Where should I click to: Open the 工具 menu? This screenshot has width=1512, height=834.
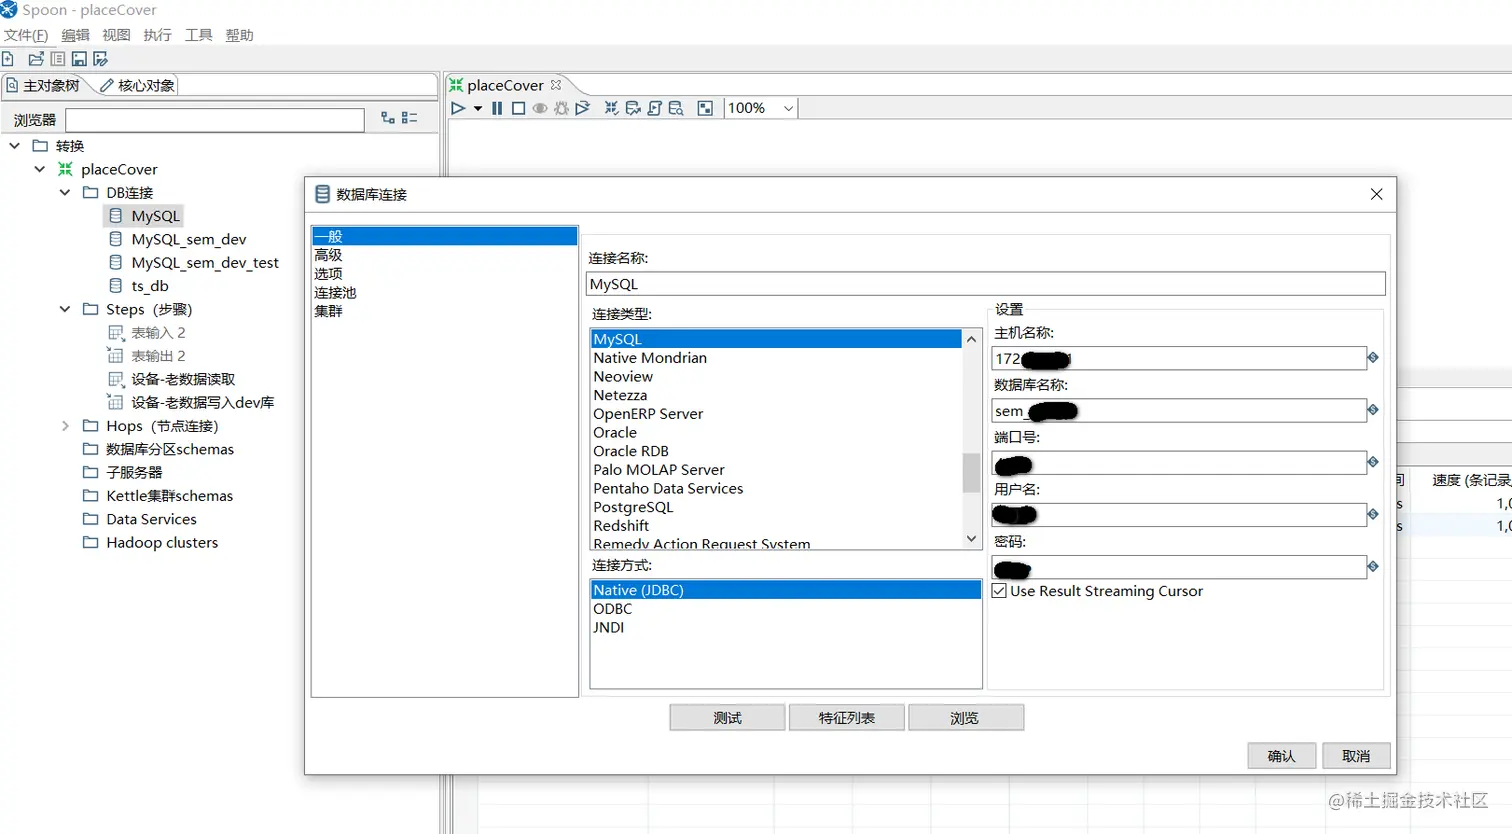pyautogui.click(x=198, y=35)
